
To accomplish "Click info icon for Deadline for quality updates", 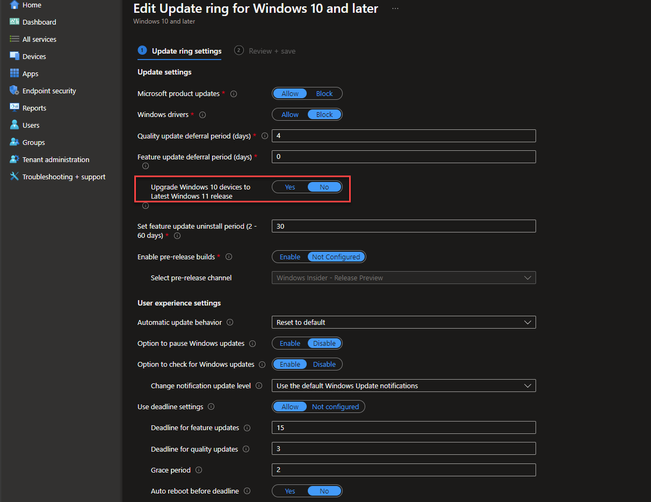I will pos(246,449).
